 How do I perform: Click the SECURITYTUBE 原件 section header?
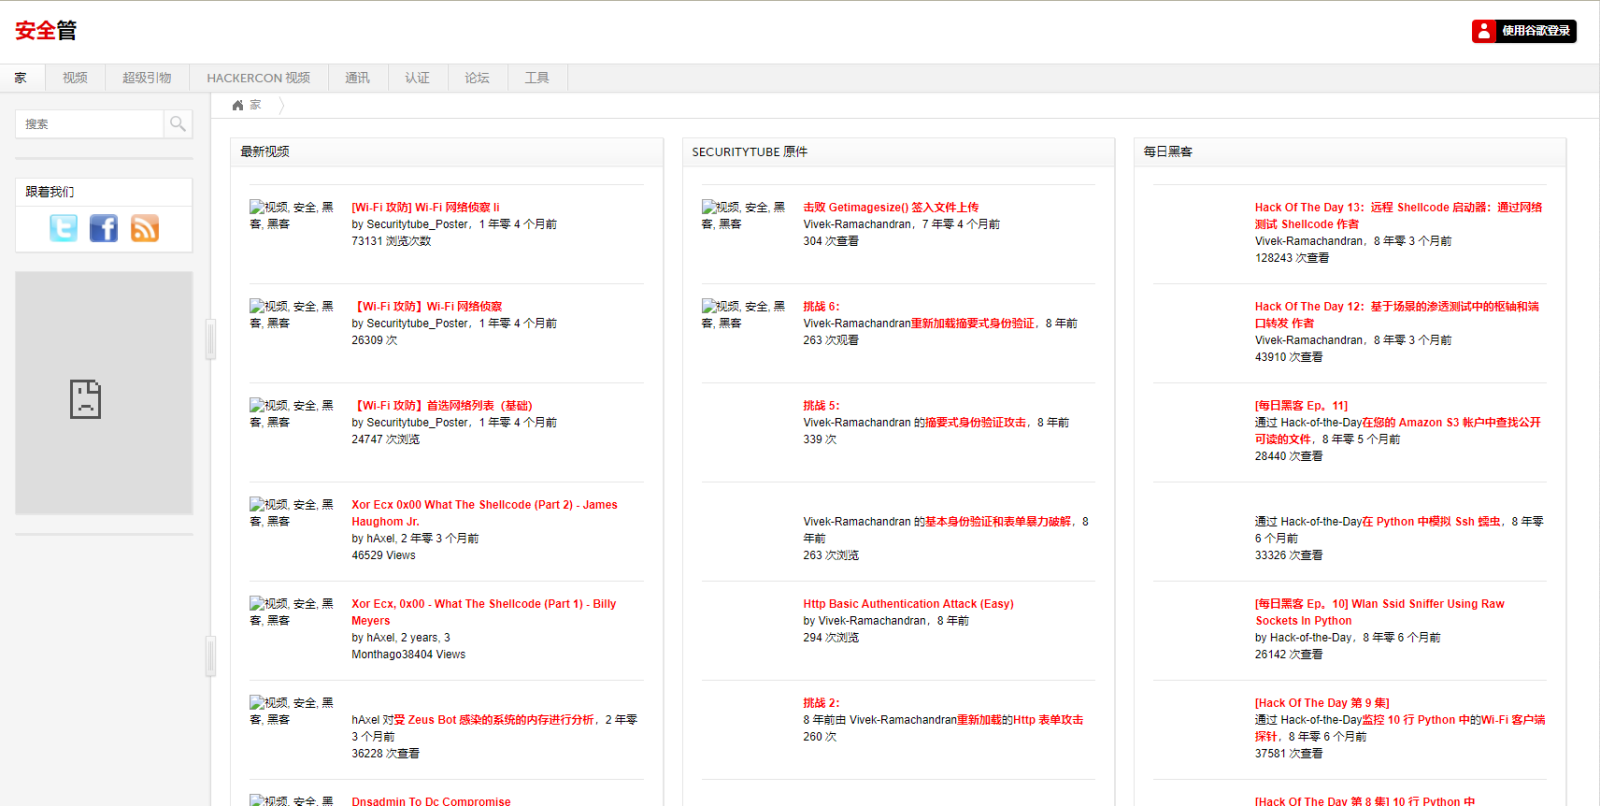(x=749, y=152)
